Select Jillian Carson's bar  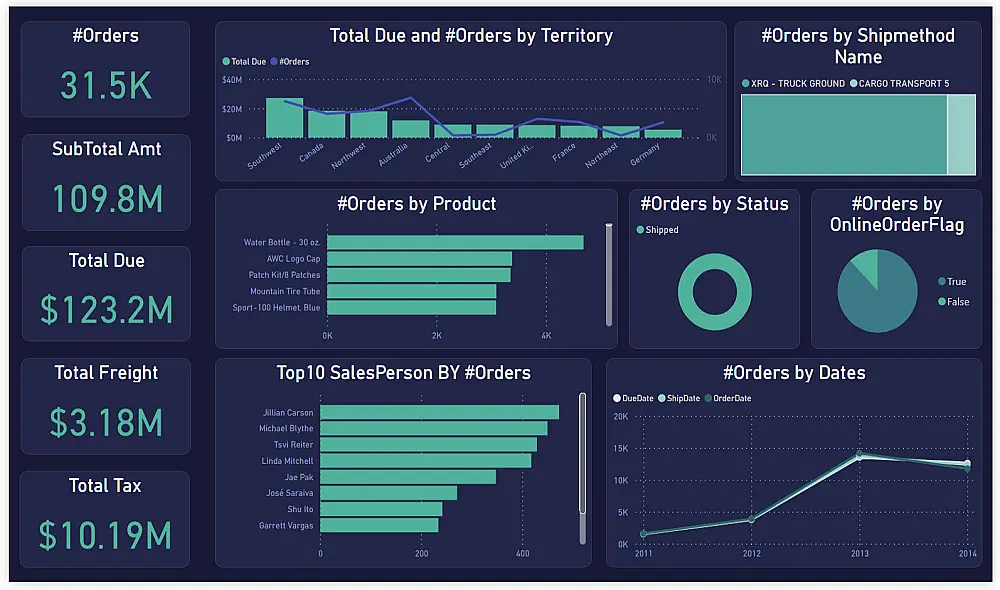click(x=439, y=413)
